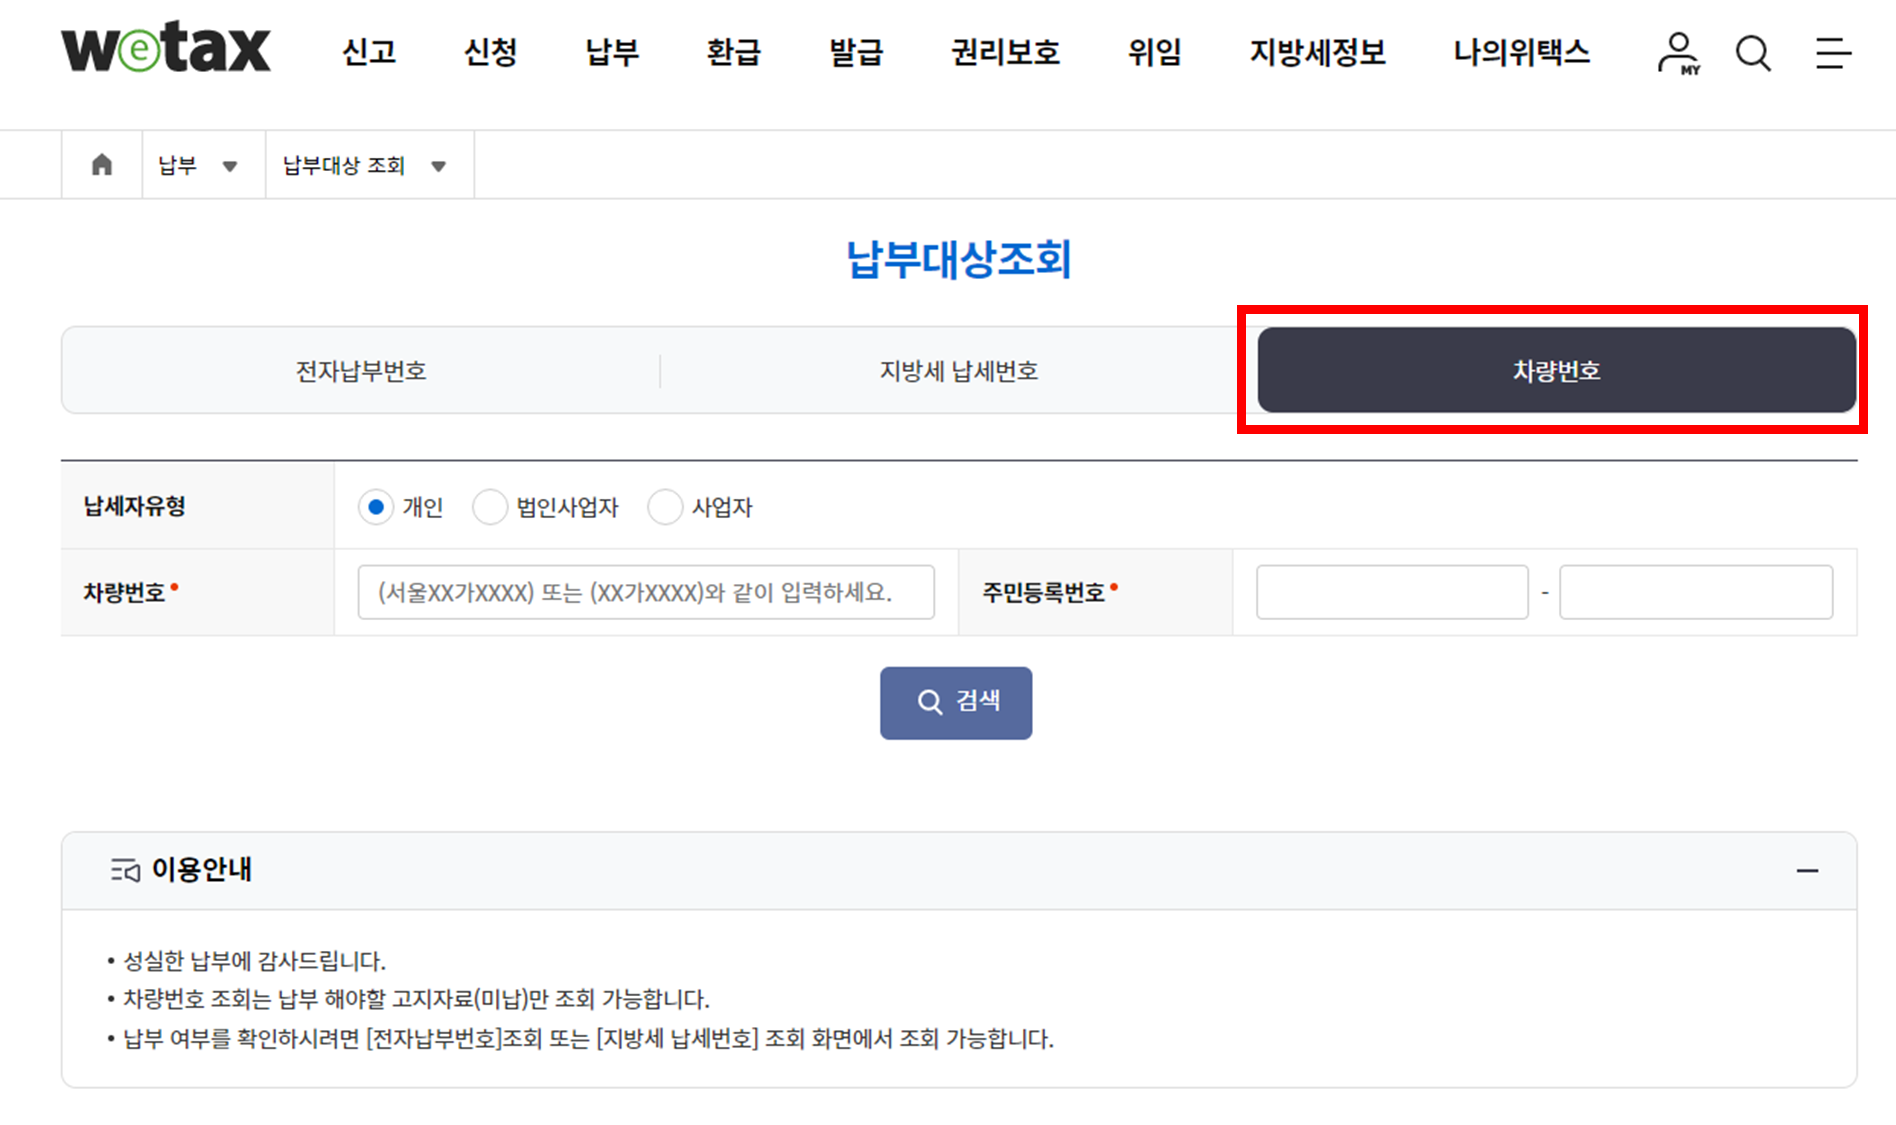Open the 권리보호 menu
Image resolution: width=1896 pixels, height=1125 pixels.
pos(1004,53)
